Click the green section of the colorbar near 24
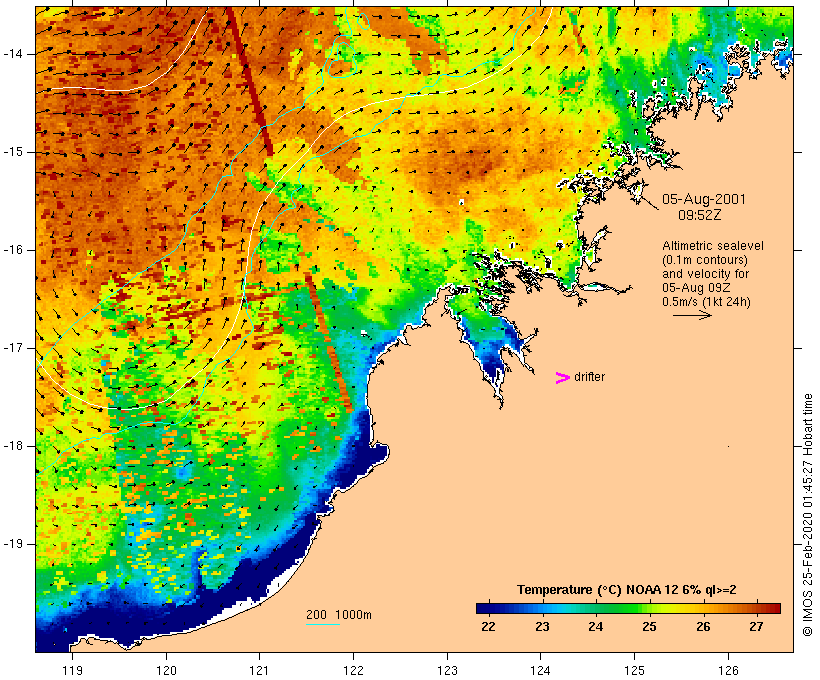 pyautogui.click(x=596, y=608)
